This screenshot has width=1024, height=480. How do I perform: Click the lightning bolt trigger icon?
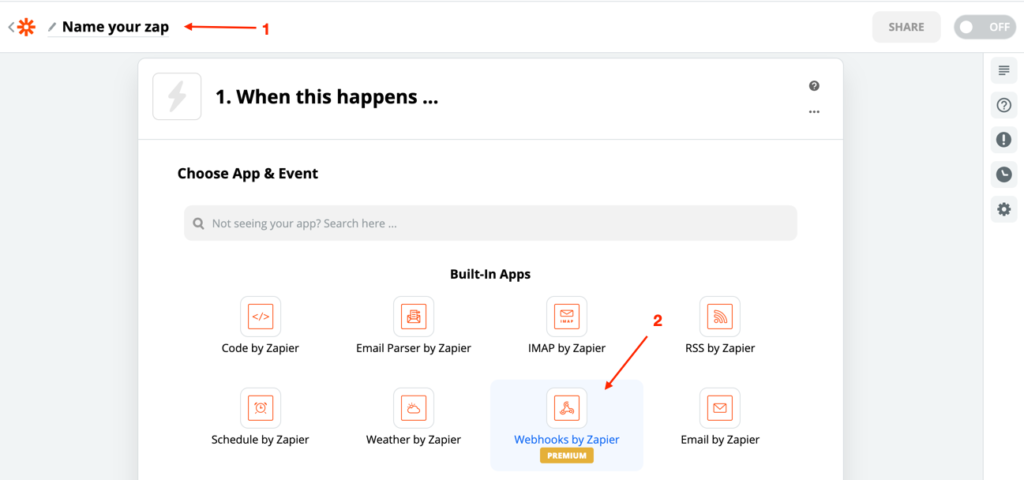(x=177, y=97)
